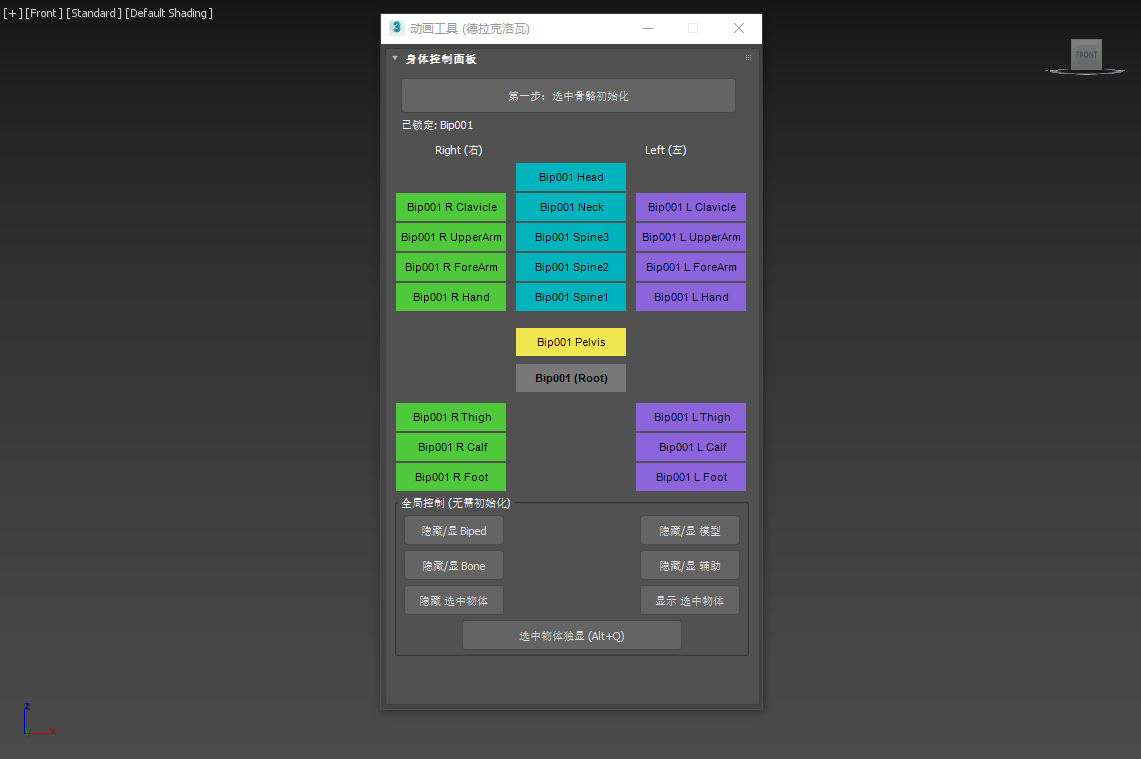Open the [+] viewport menu
This screenshot has width=1141, height=759.
click(x=12, y=13)
